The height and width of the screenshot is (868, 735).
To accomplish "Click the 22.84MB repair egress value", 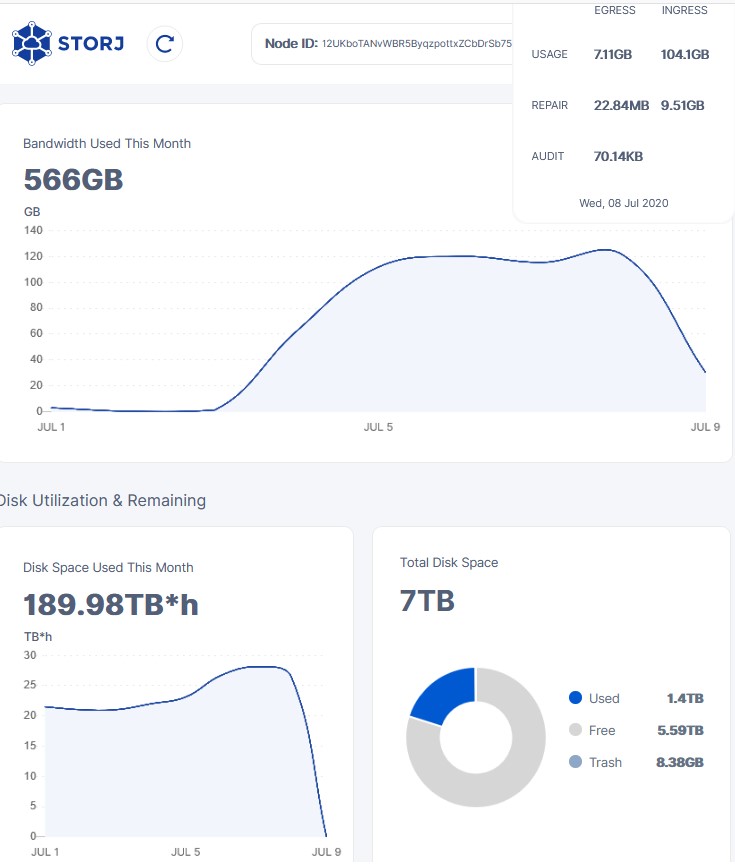I will coord(621,106).
